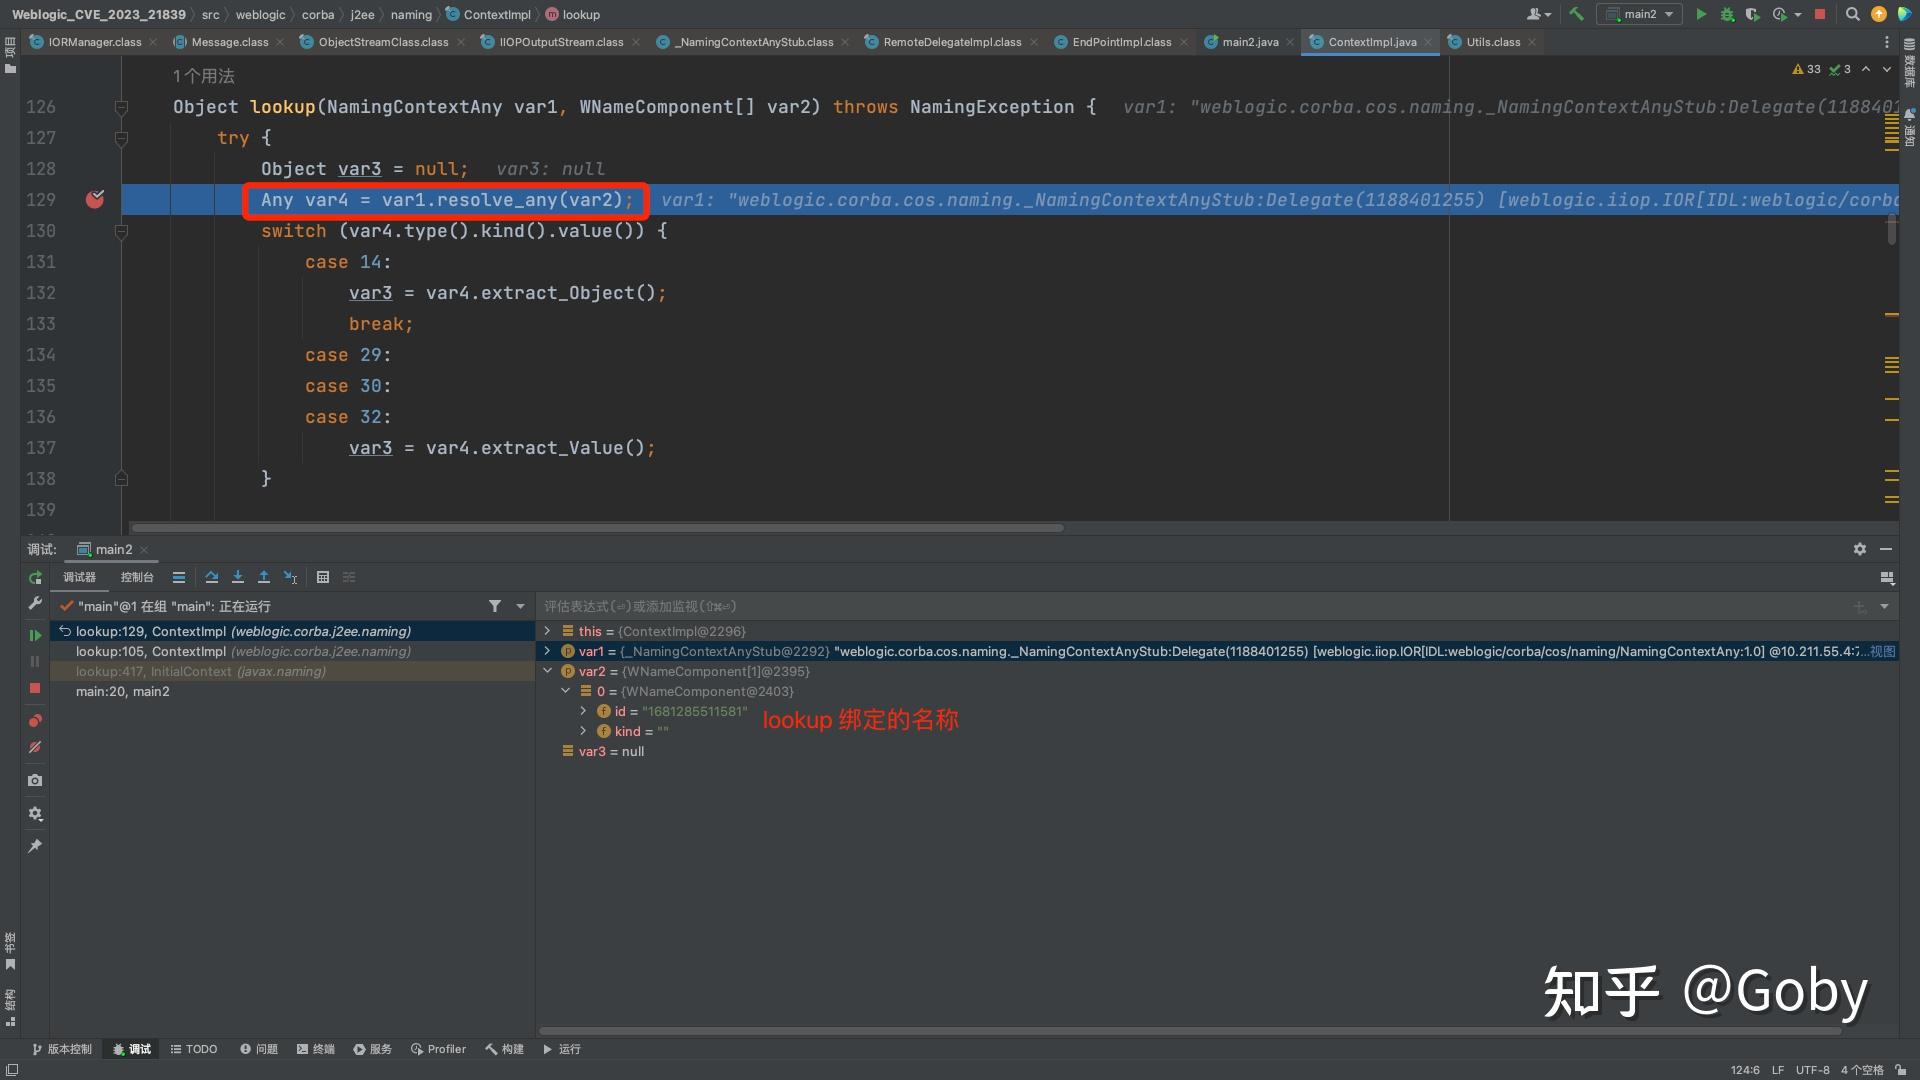Resume the program with the green play icon
Image resolution: width=1920 pixels, height=1080 pixels.
pyautogui.click(x=35, y=635)
